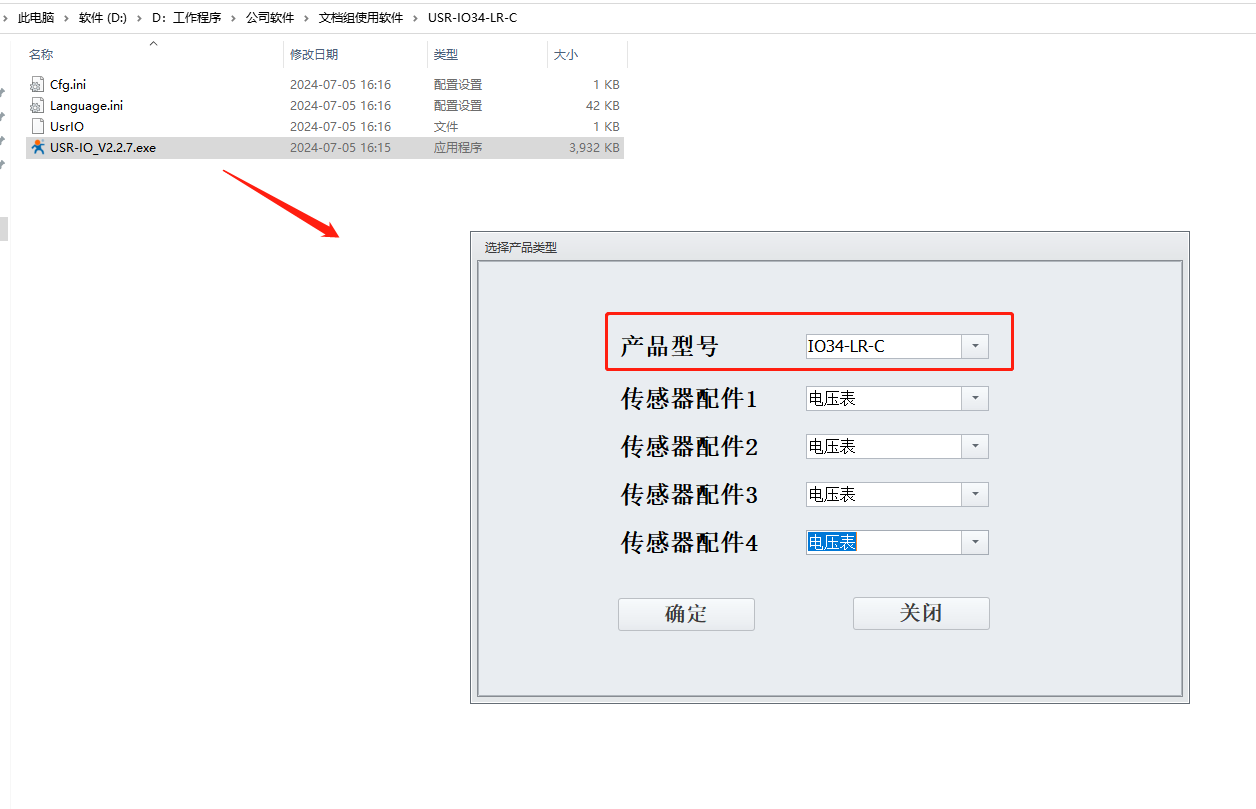
Task: Select the UsrIO file icon
Action: pos(38,127)
